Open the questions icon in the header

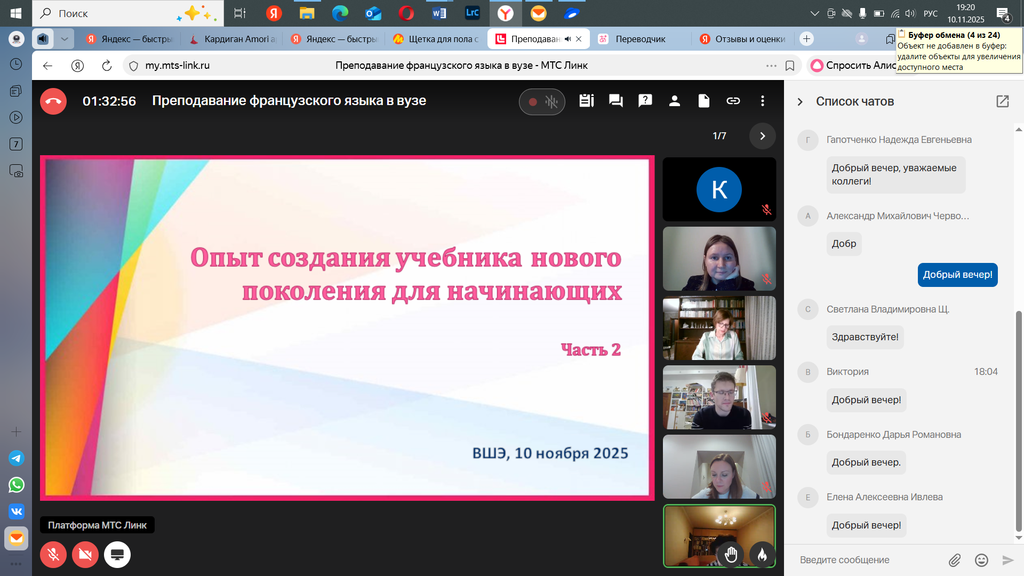tap(646, 101)
